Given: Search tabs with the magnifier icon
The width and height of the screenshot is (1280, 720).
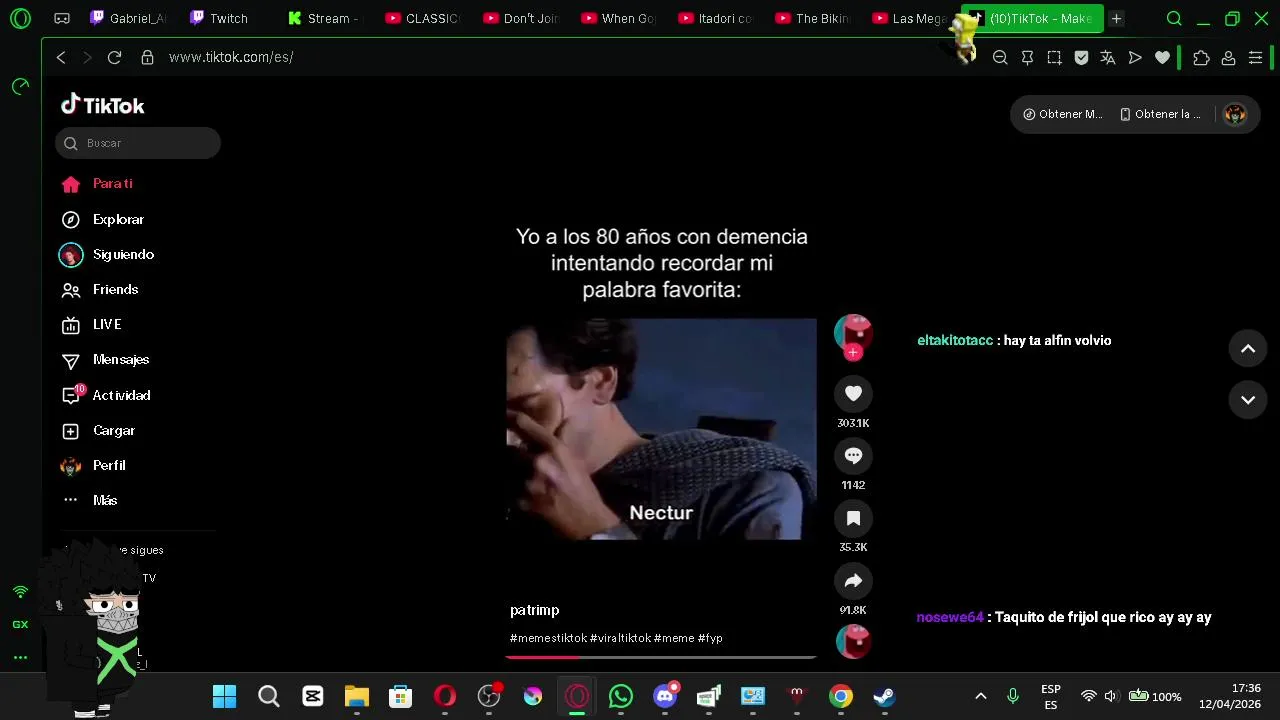Looking at the screenshot, I should [x=1174, y=18].
